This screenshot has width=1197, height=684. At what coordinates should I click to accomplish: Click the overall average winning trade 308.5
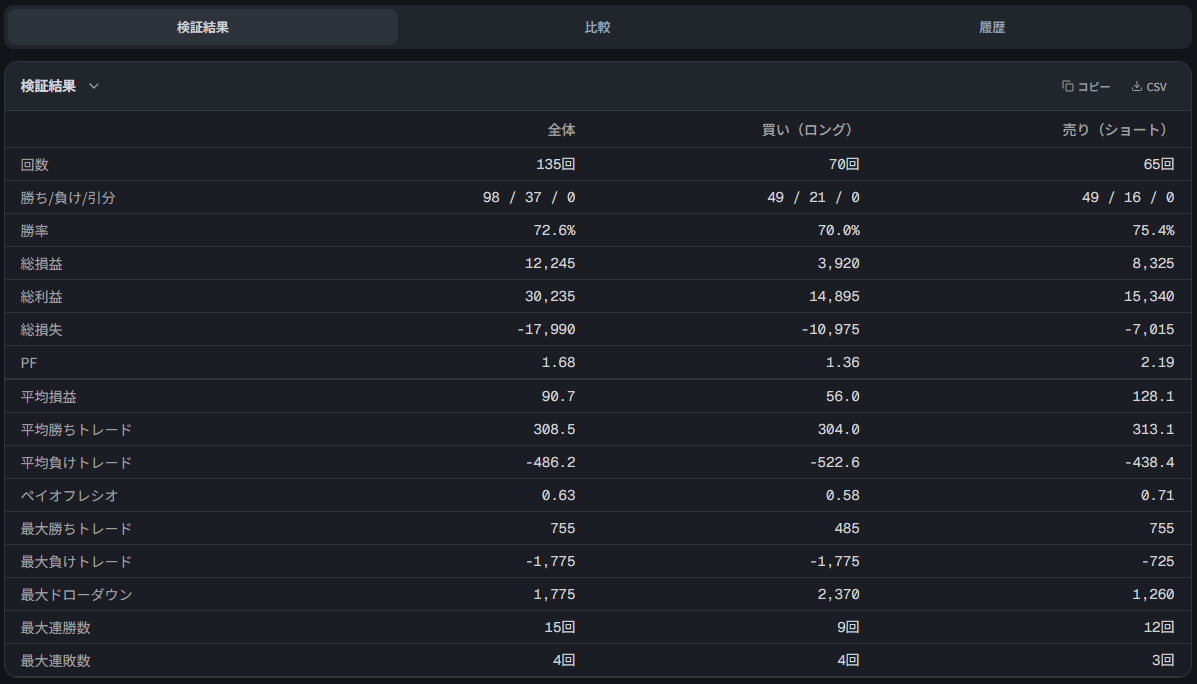554,430
